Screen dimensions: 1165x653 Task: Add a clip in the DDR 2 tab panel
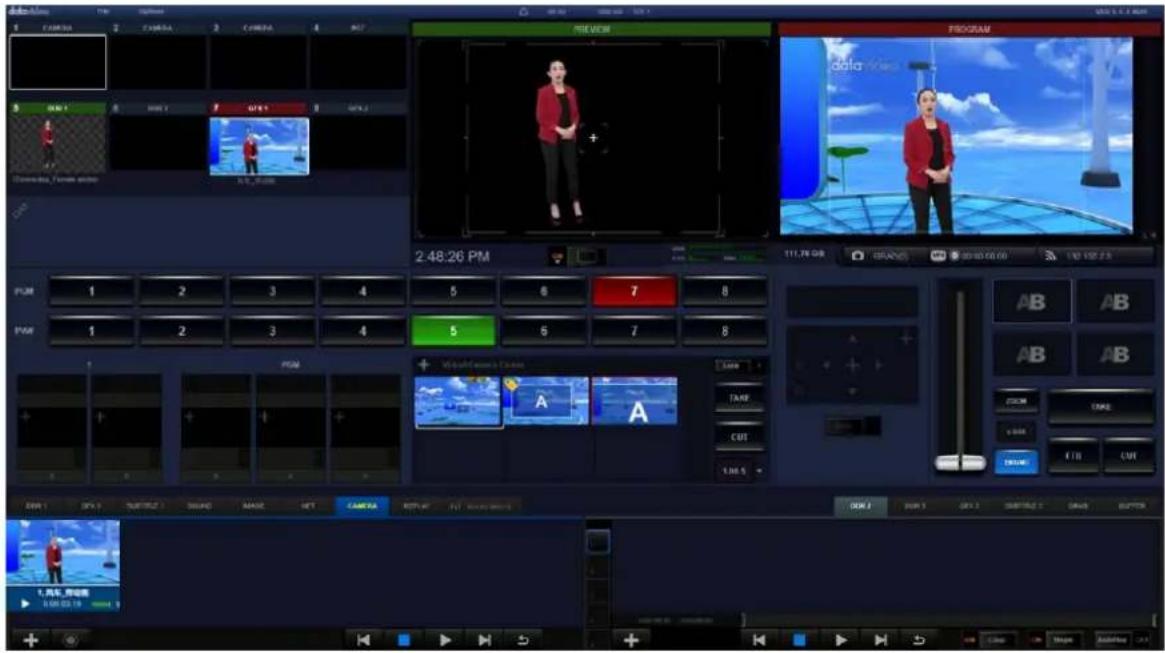click(631, 640)
